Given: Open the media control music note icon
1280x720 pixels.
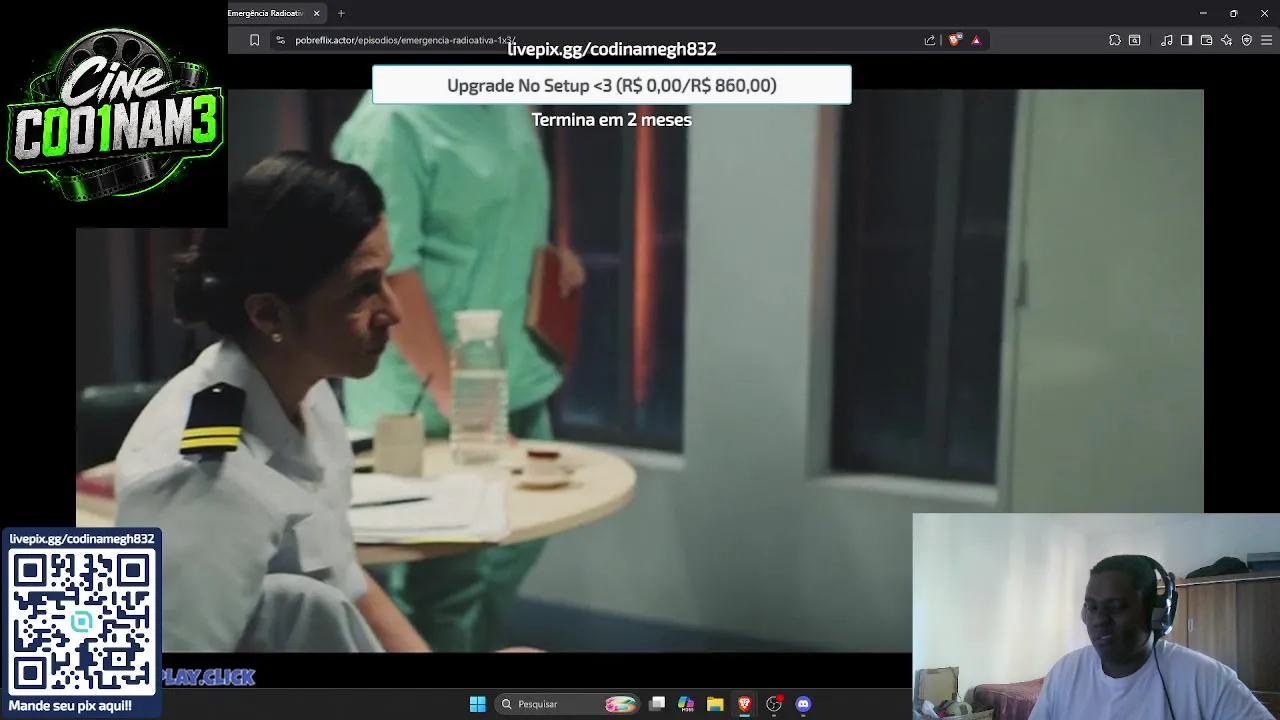Looking at the screenshot, I should tap(1167, 40).
